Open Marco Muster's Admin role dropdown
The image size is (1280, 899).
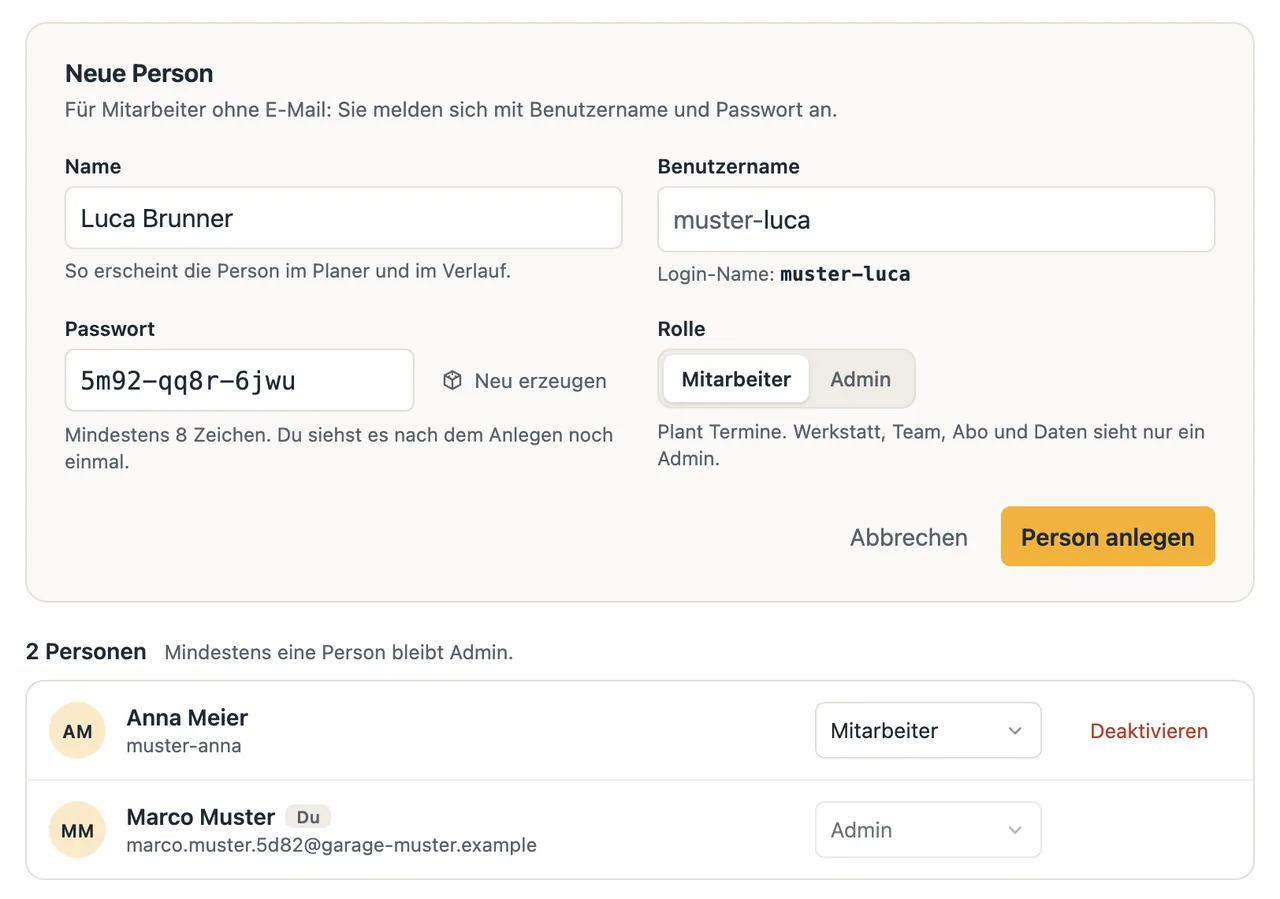click(928, 830)
